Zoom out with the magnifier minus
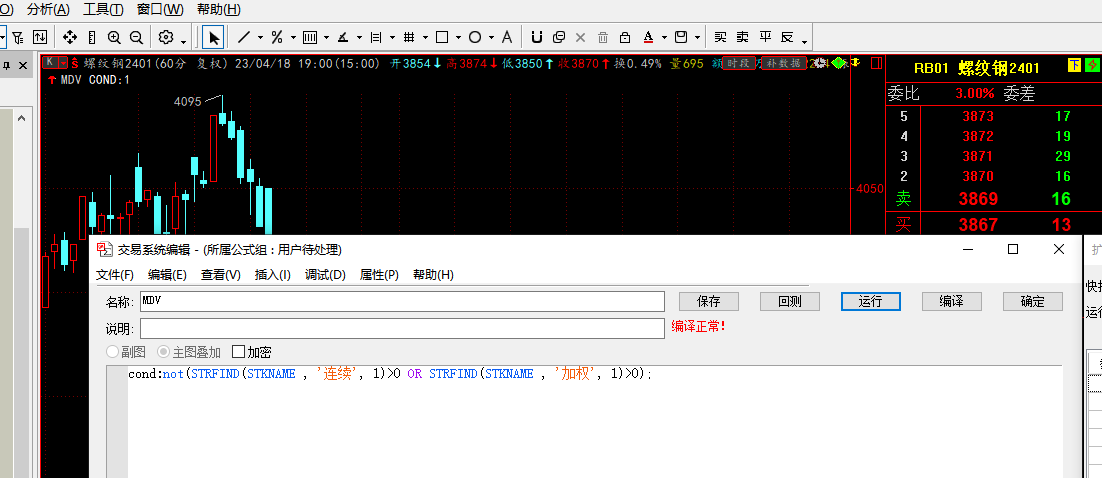 (x=136, y=37)
